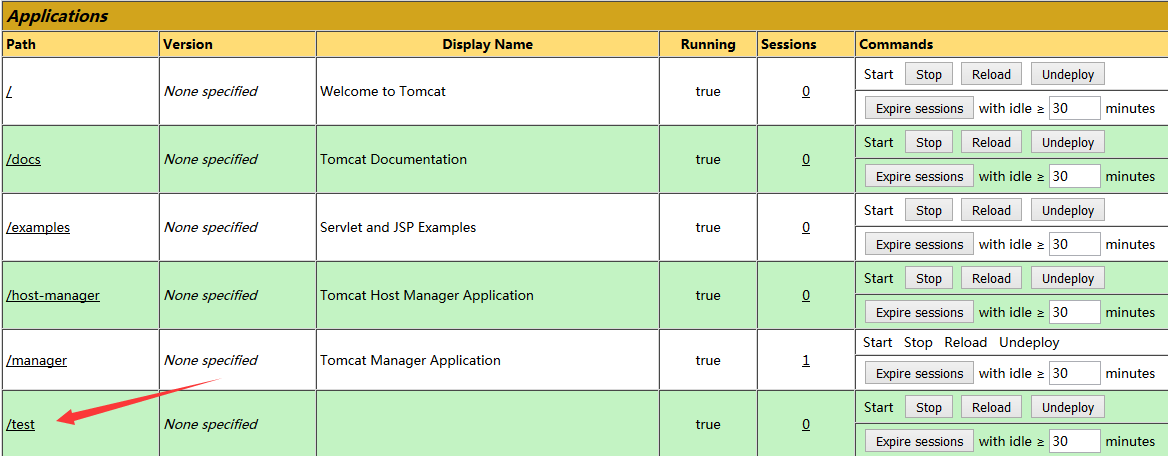Focus idle minutes field in /manager row
Viewport: 1168px width, 456px height.
click(x=1075, y=373)
